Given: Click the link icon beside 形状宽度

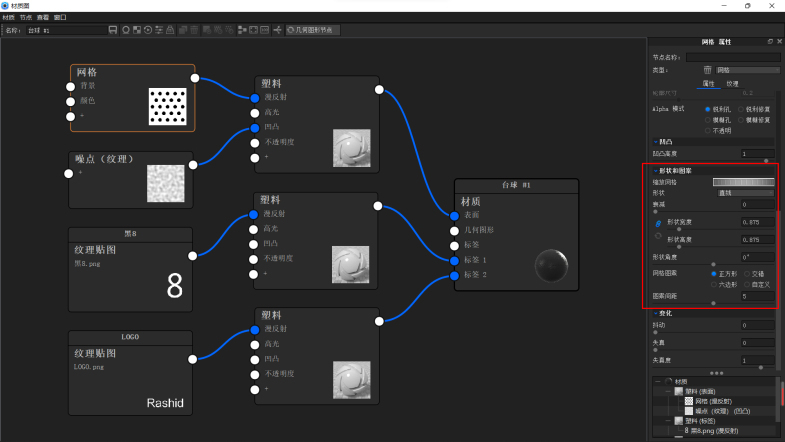Looking at the screenshot, I should click(658, 222).
